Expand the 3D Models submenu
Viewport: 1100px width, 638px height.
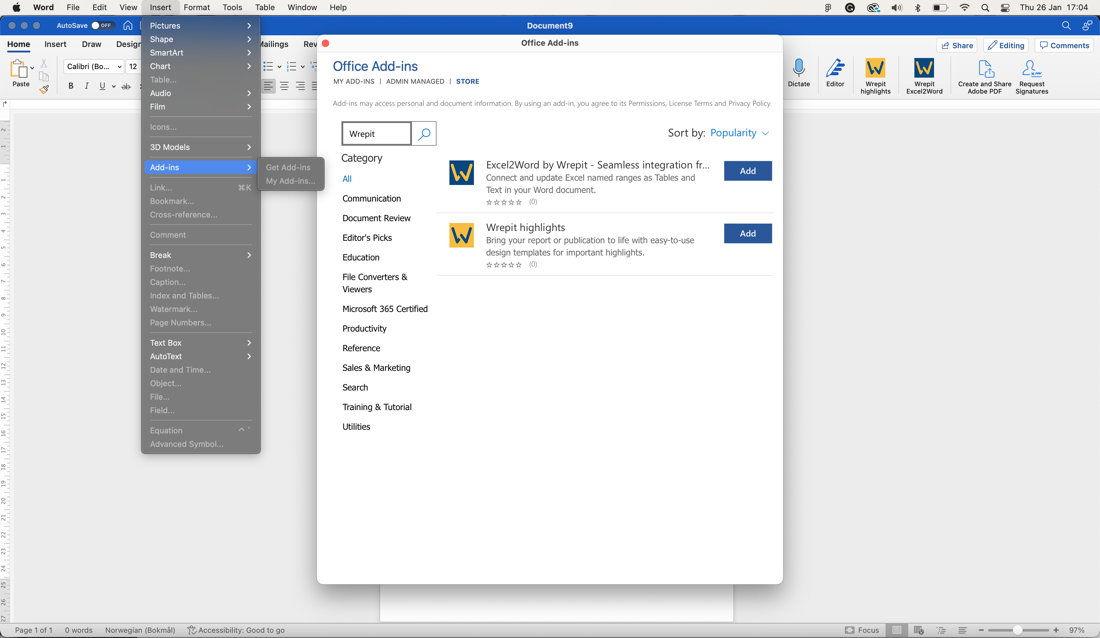(x=200, y=147)
